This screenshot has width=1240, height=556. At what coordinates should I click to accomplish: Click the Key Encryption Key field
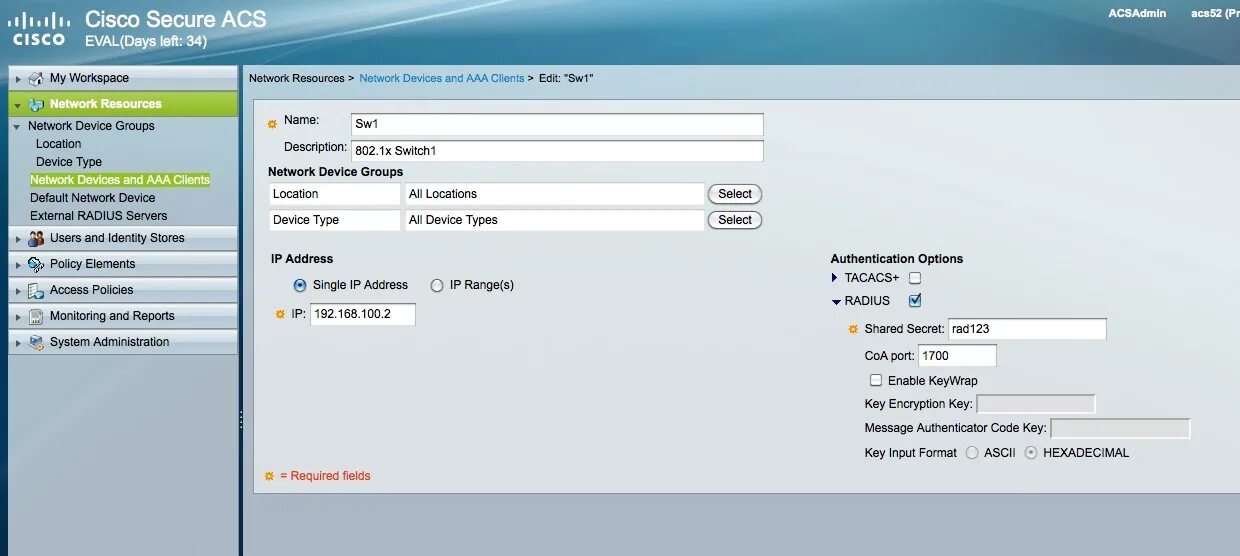point(1036,404)
